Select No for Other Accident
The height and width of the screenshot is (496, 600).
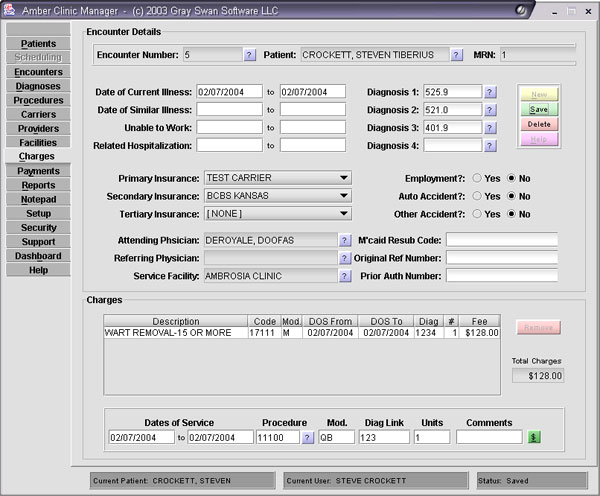click(x=512, y=214)
